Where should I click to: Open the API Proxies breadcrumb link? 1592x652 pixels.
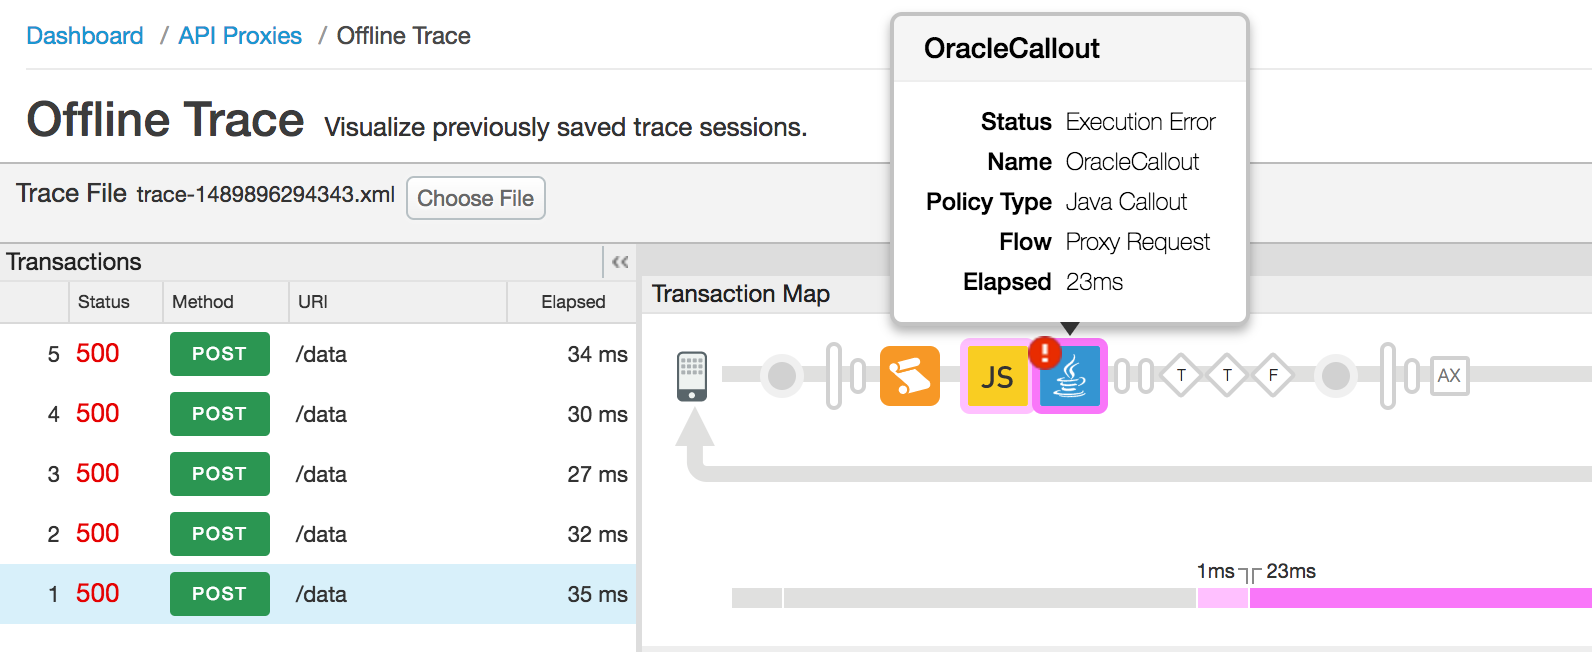[240, 36]
